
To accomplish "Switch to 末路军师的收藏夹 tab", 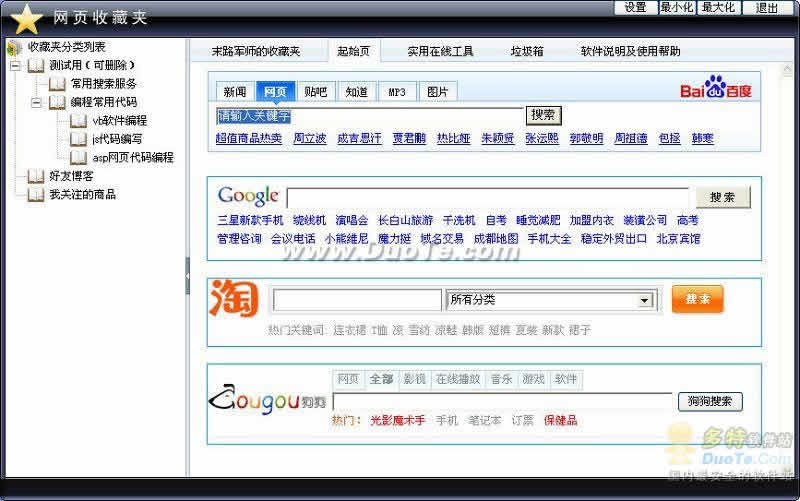I will point(256,51).
